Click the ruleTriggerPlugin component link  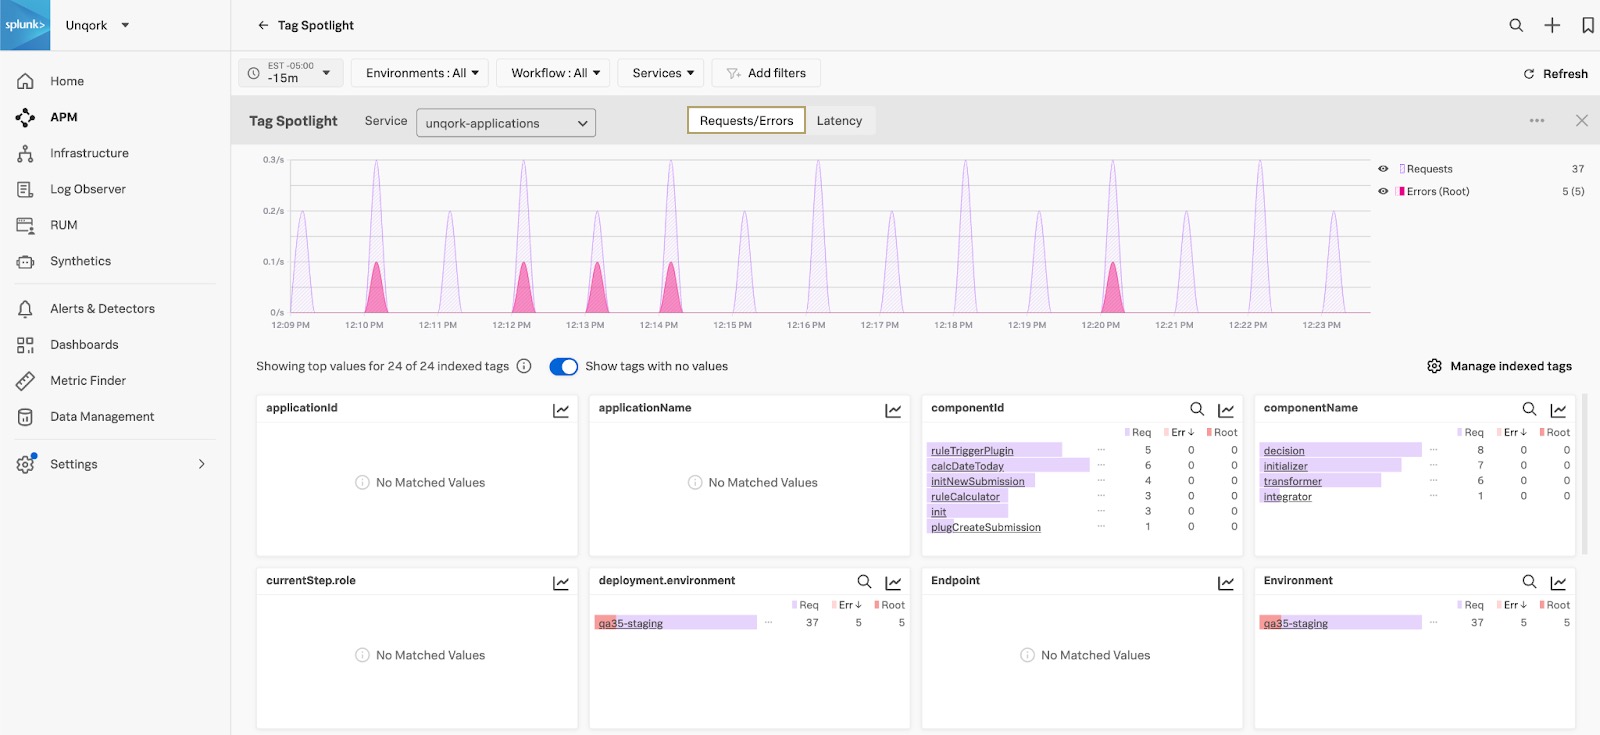click(972, 451)
